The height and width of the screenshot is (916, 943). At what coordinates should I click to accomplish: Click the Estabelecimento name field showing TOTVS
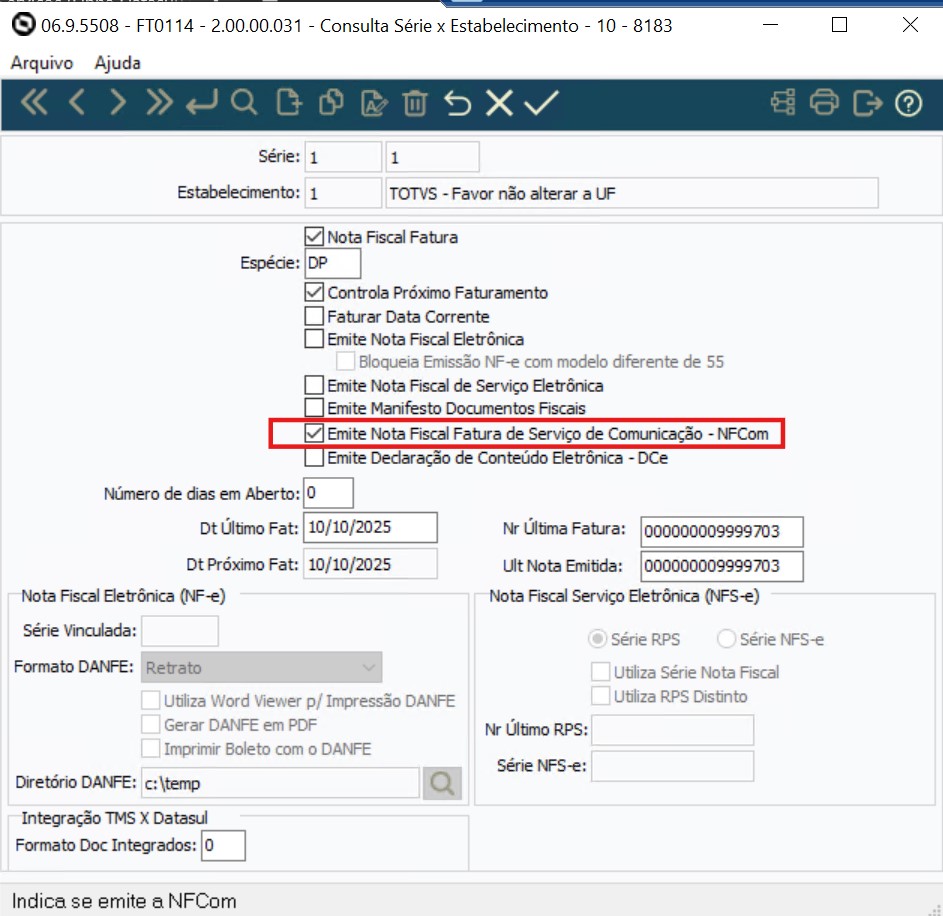click(x=631, y=193)
